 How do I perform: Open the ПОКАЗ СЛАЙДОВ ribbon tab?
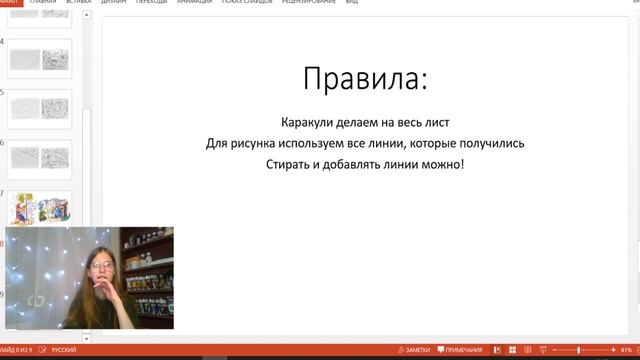click(x=247, y=2)
